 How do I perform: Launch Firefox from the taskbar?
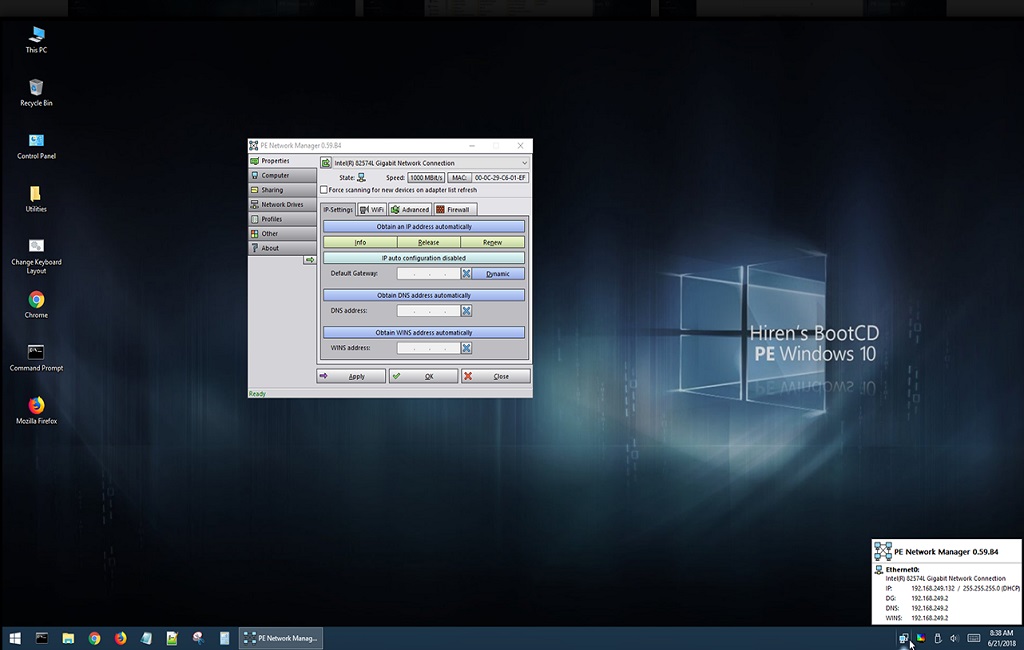click(x=121, y=638)
